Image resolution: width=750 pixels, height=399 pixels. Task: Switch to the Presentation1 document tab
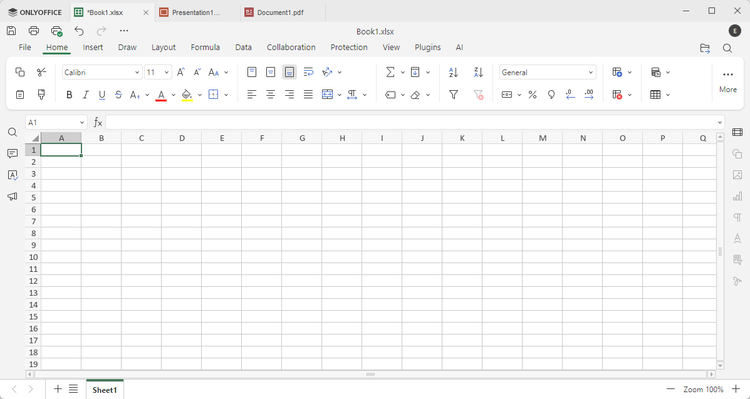coord(197,12)
